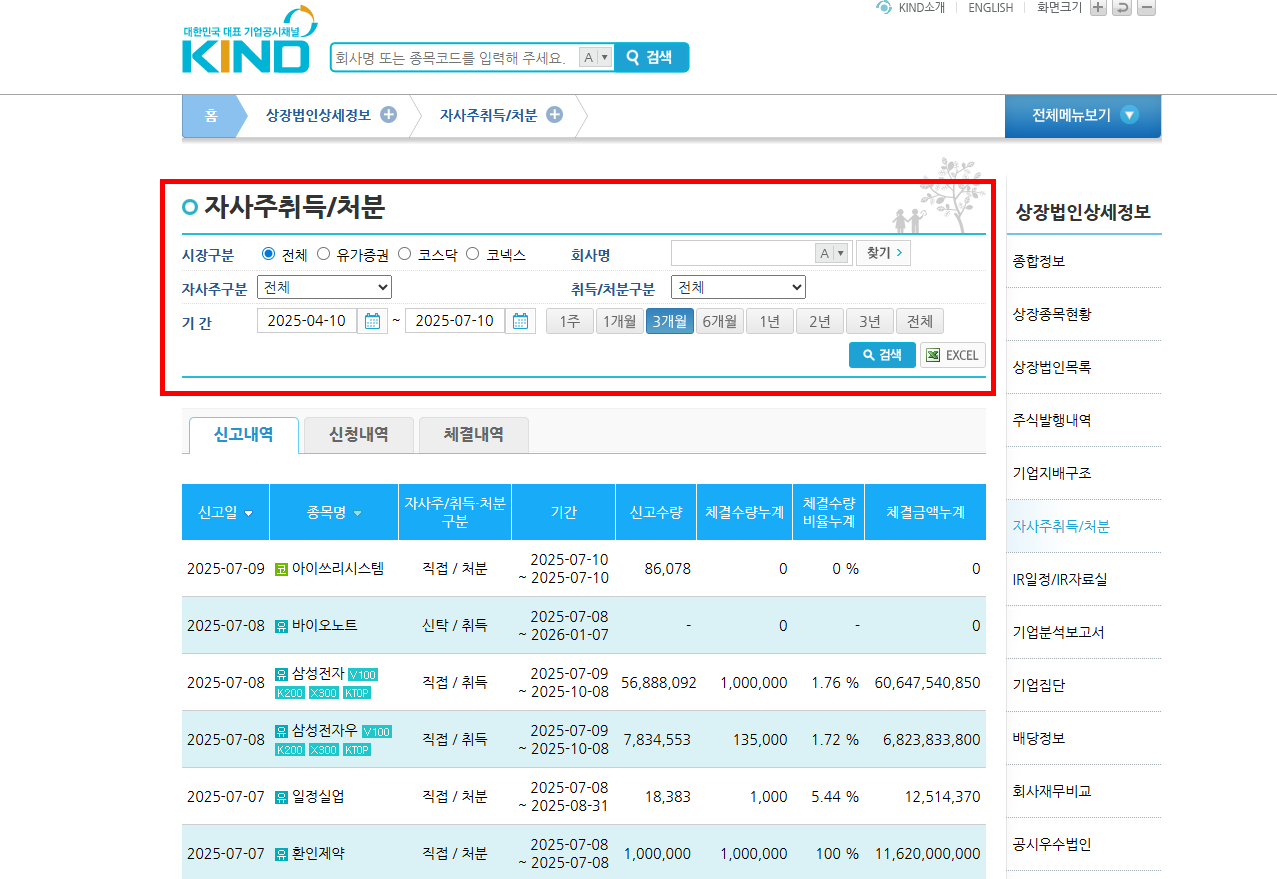
Task: Export results using the EXCEL icon
Action: coord(951,354)
